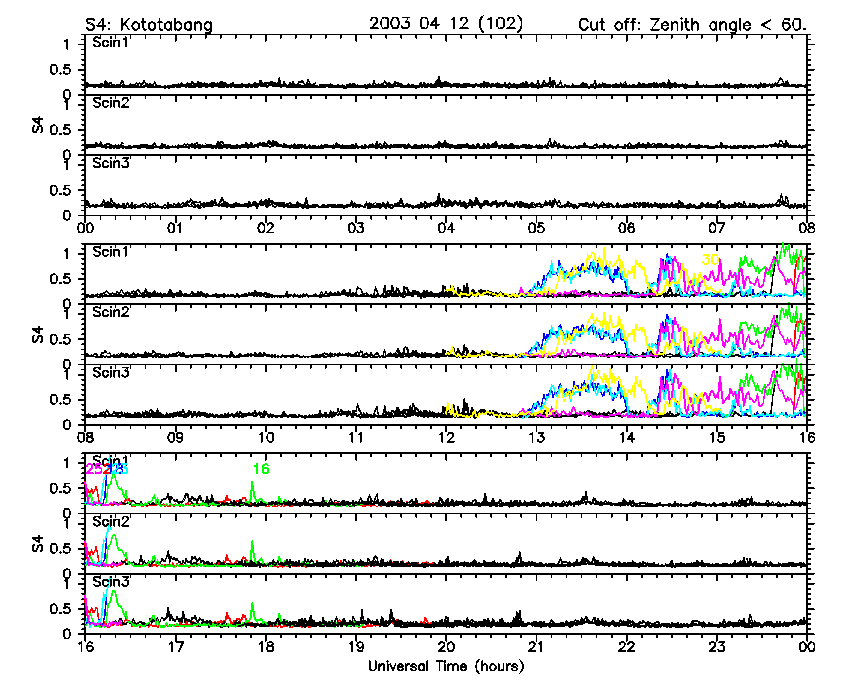Click the hour tick label "18"
This screenshot has height=680, width=850.
point(266,646)
